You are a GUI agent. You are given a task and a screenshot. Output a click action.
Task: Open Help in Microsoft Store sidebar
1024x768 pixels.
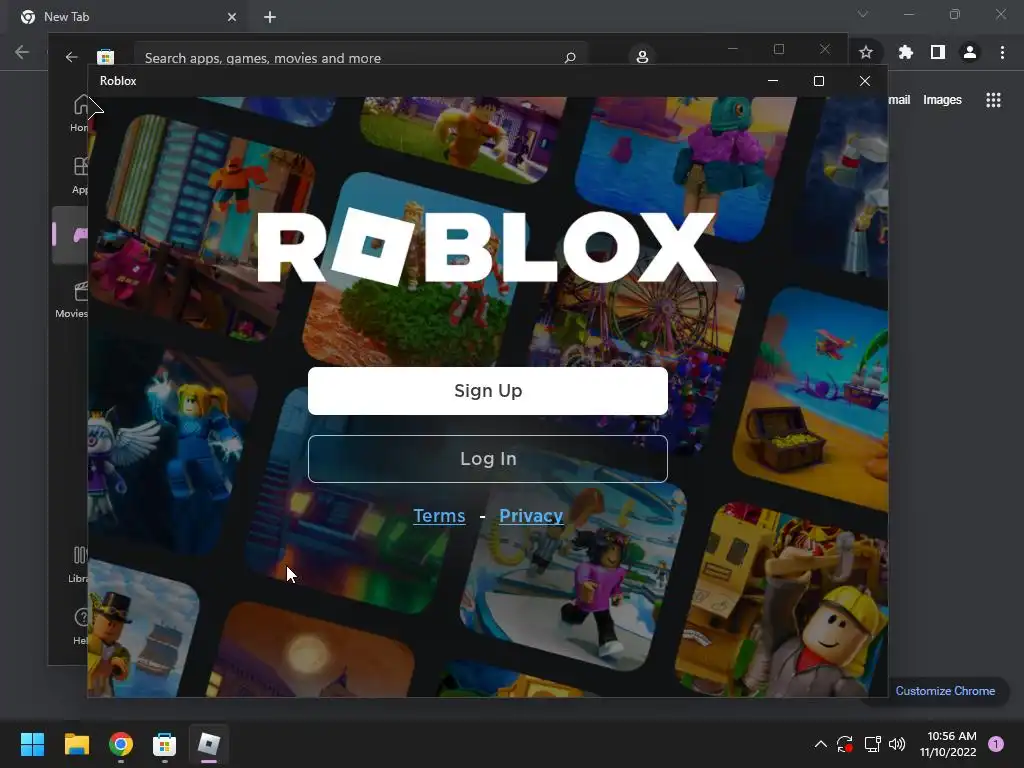click(x=80, y=626)
